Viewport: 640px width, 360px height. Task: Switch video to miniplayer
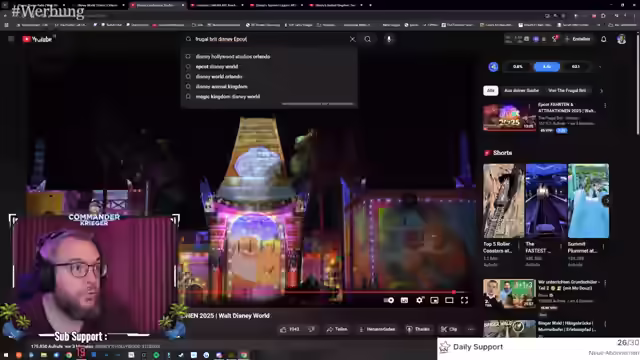[434, 300]
